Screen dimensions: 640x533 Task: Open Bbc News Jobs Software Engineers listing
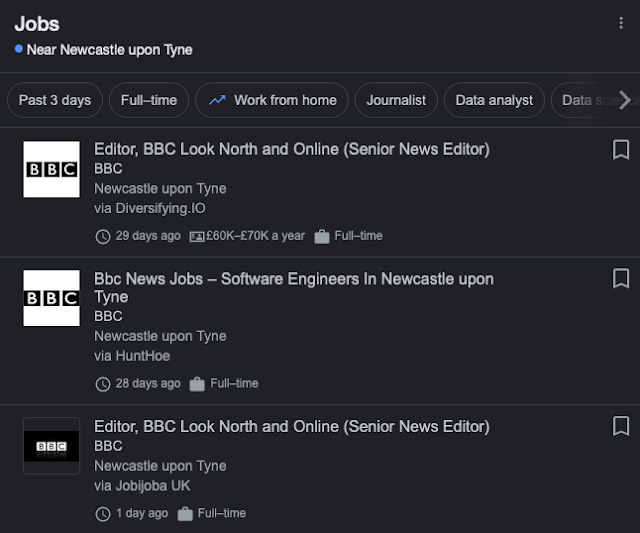[294, 288]
